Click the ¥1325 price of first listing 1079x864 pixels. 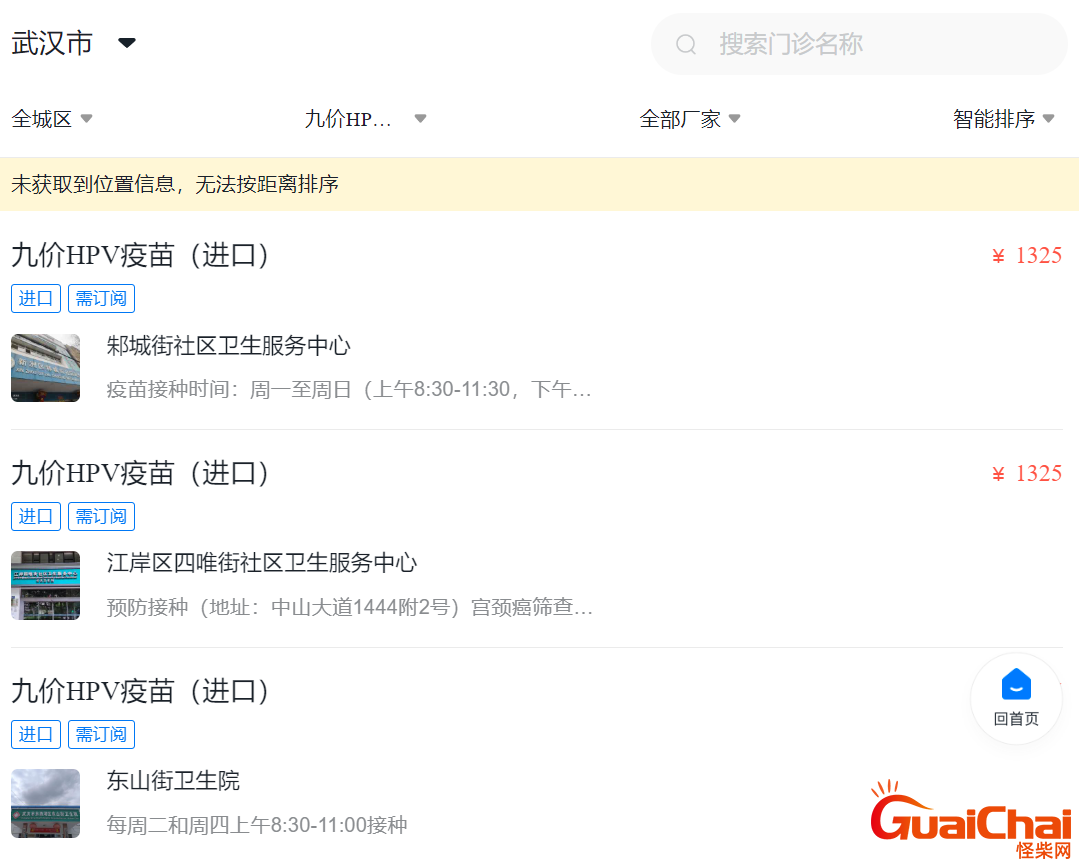[1026, 256]
